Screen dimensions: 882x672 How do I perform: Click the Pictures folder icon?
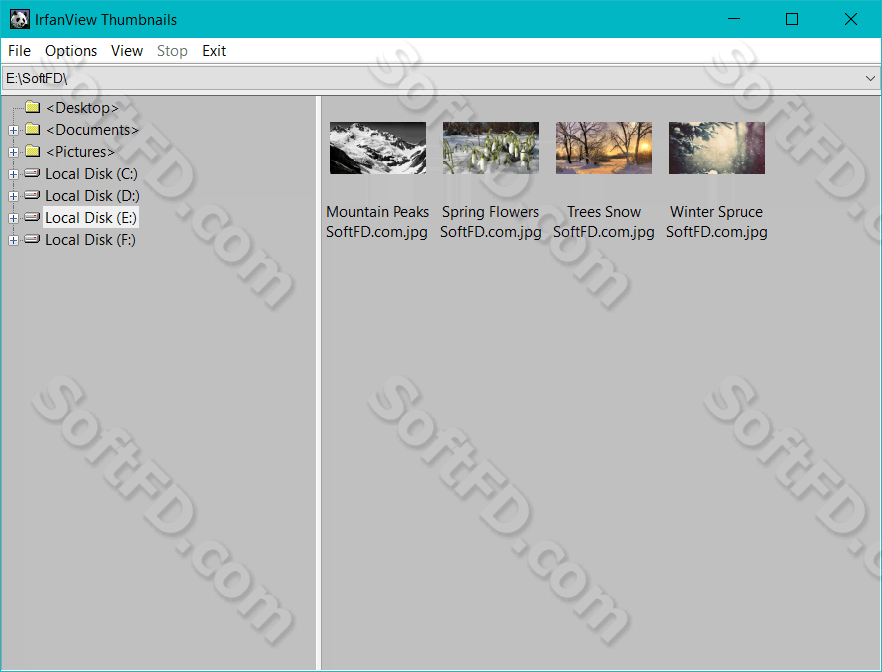point(33,151)
